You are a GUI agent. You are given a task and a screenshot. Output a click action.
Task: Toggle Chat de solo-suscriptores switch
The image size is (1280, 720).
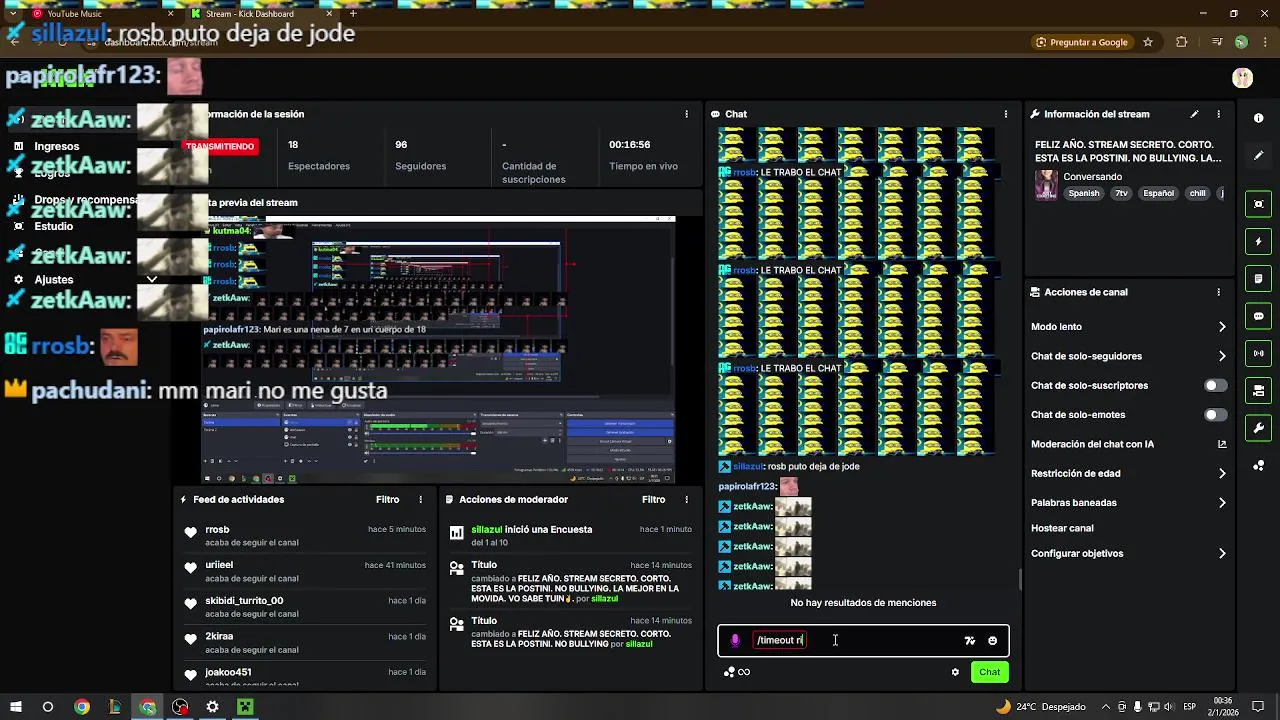click(x=1215, y=385)
